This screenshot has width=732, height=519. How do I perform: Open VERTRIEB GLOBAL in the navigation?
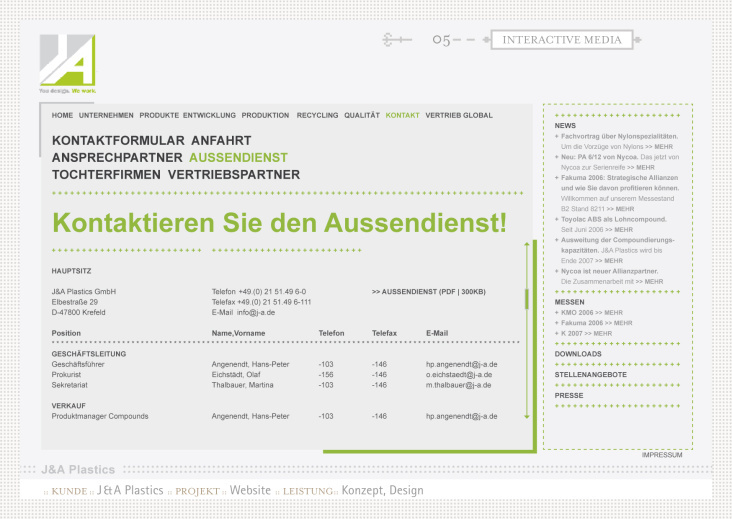click(x=459, y=116)
